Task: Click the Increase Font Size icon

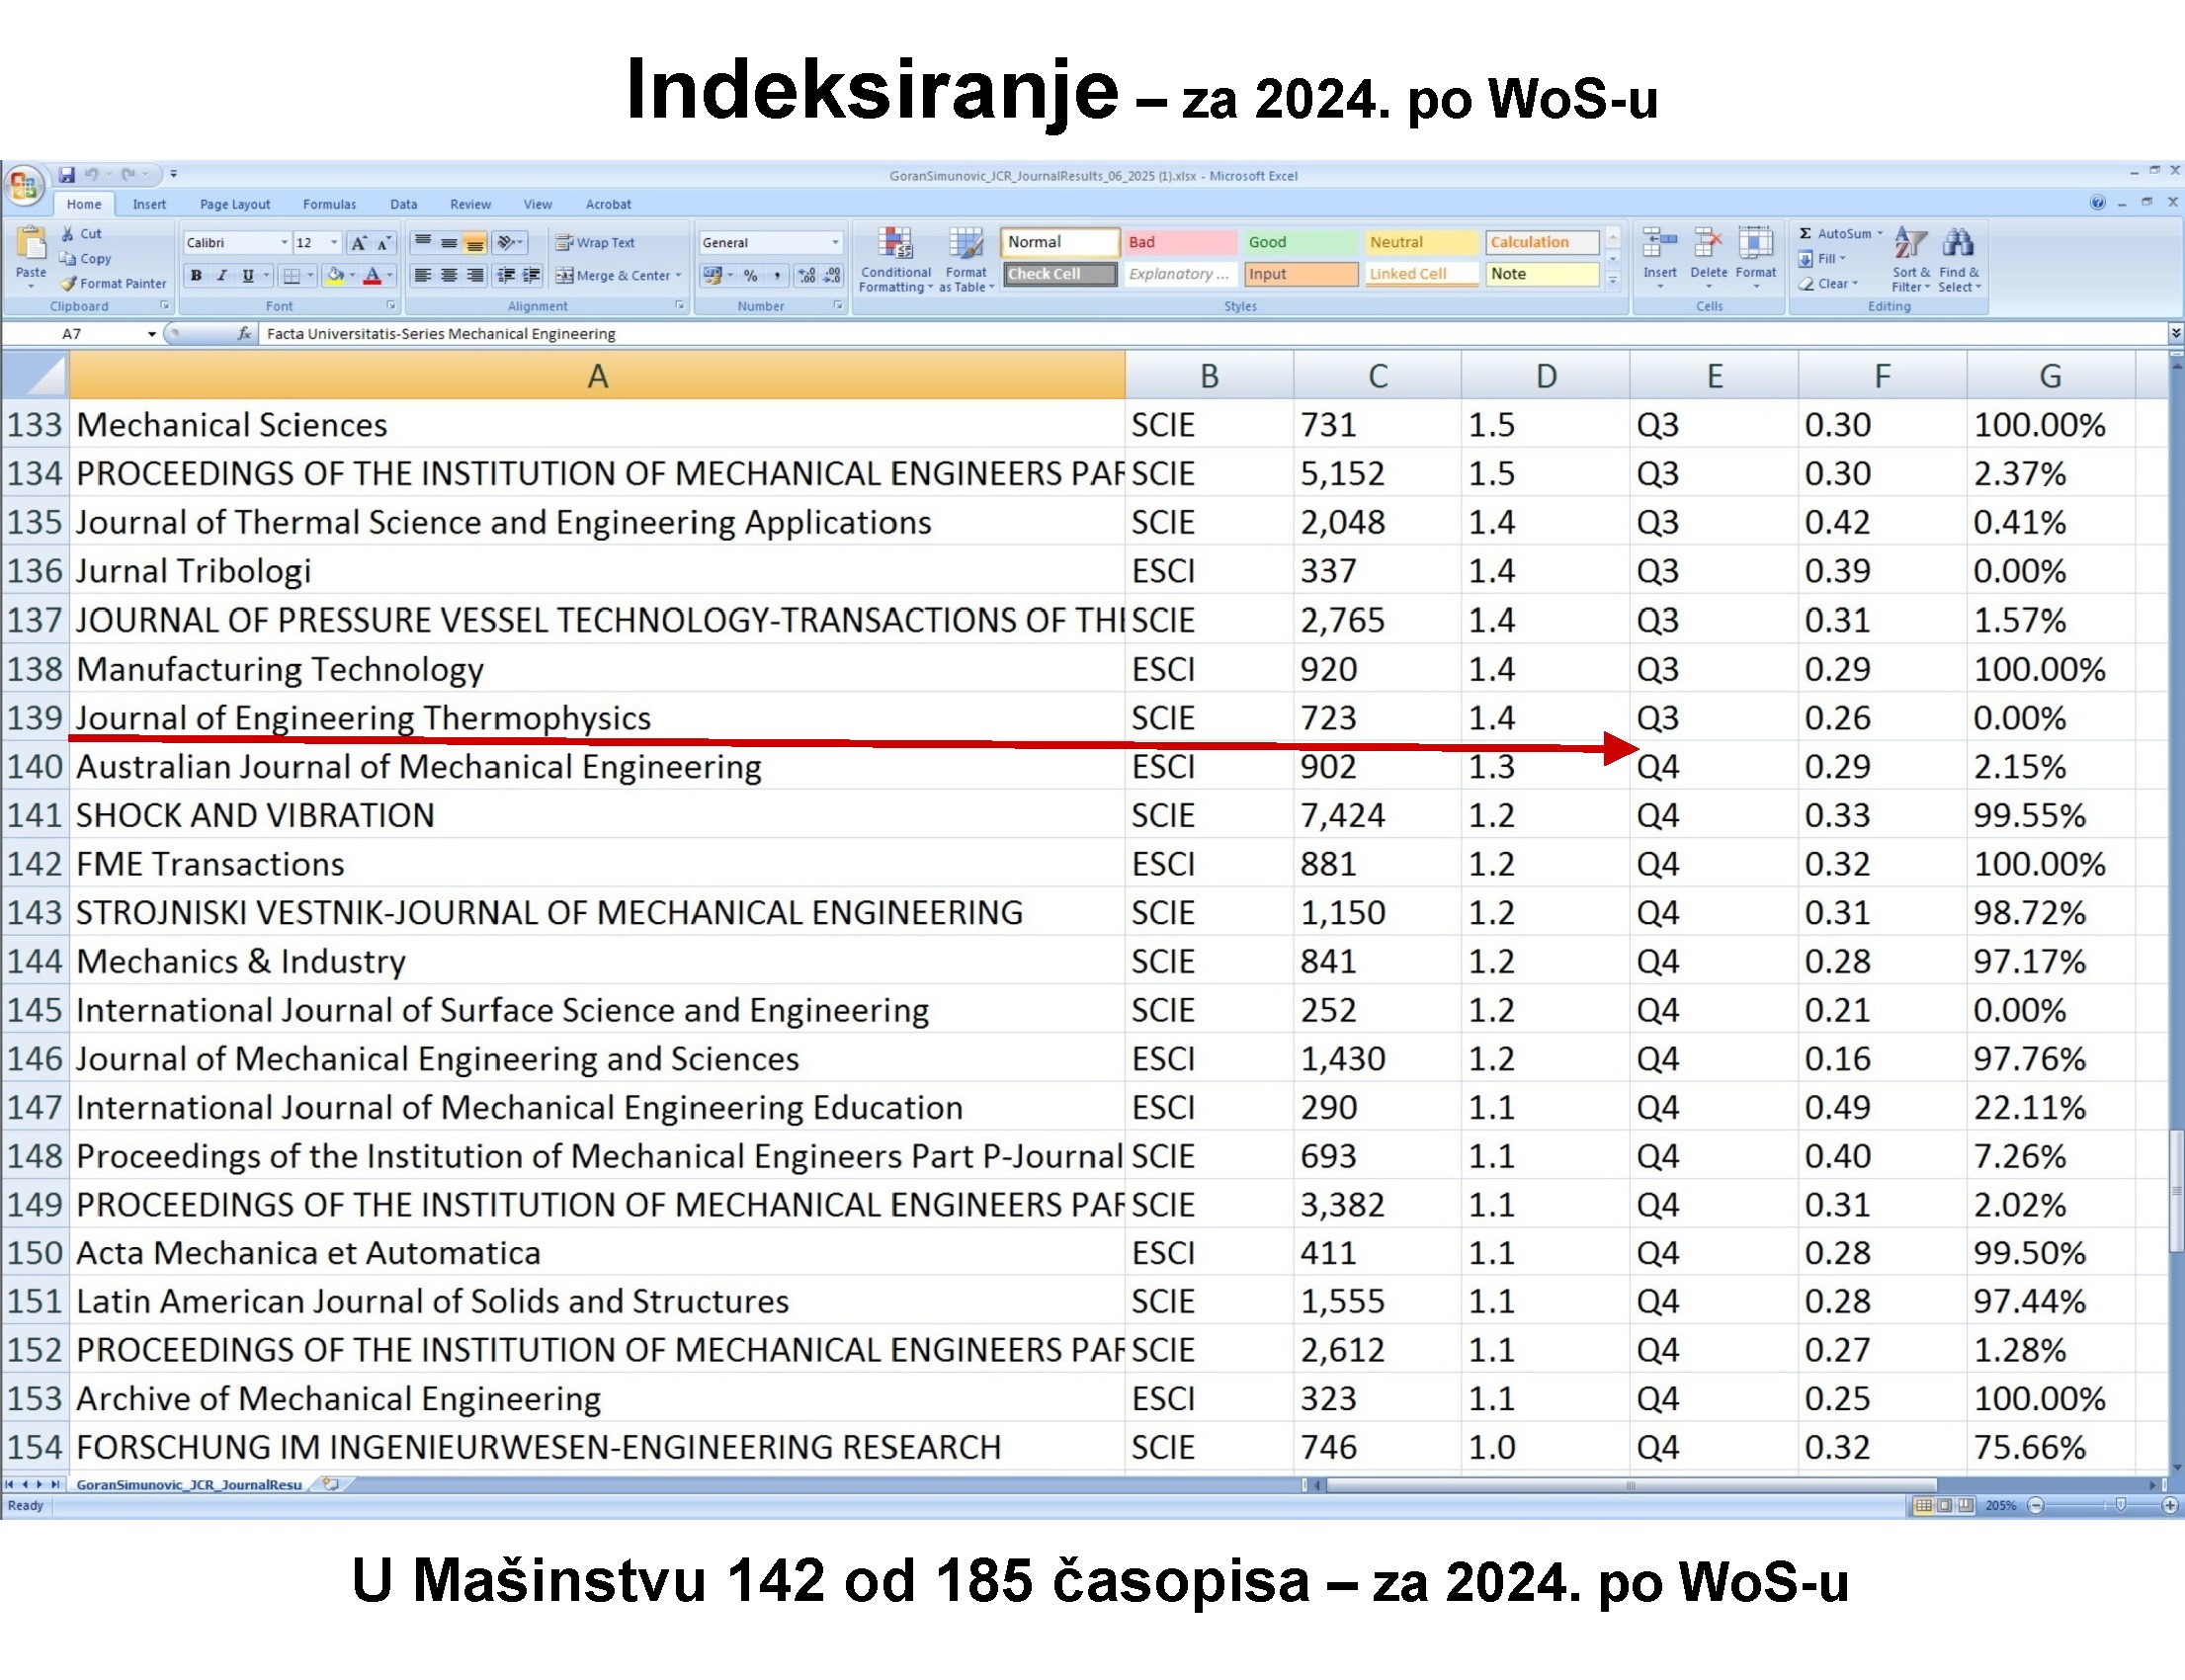Action: coord(359,243)
